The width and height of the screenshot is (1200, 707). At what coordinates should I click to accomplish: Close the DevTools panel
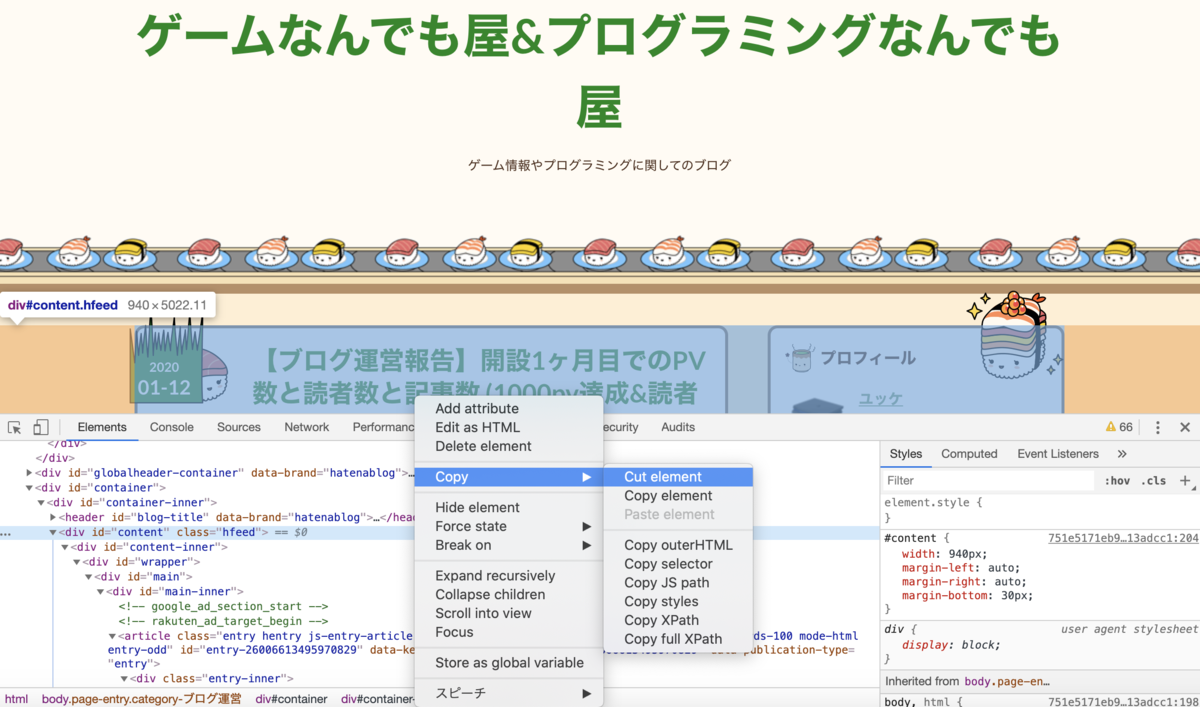[1185, 427]
